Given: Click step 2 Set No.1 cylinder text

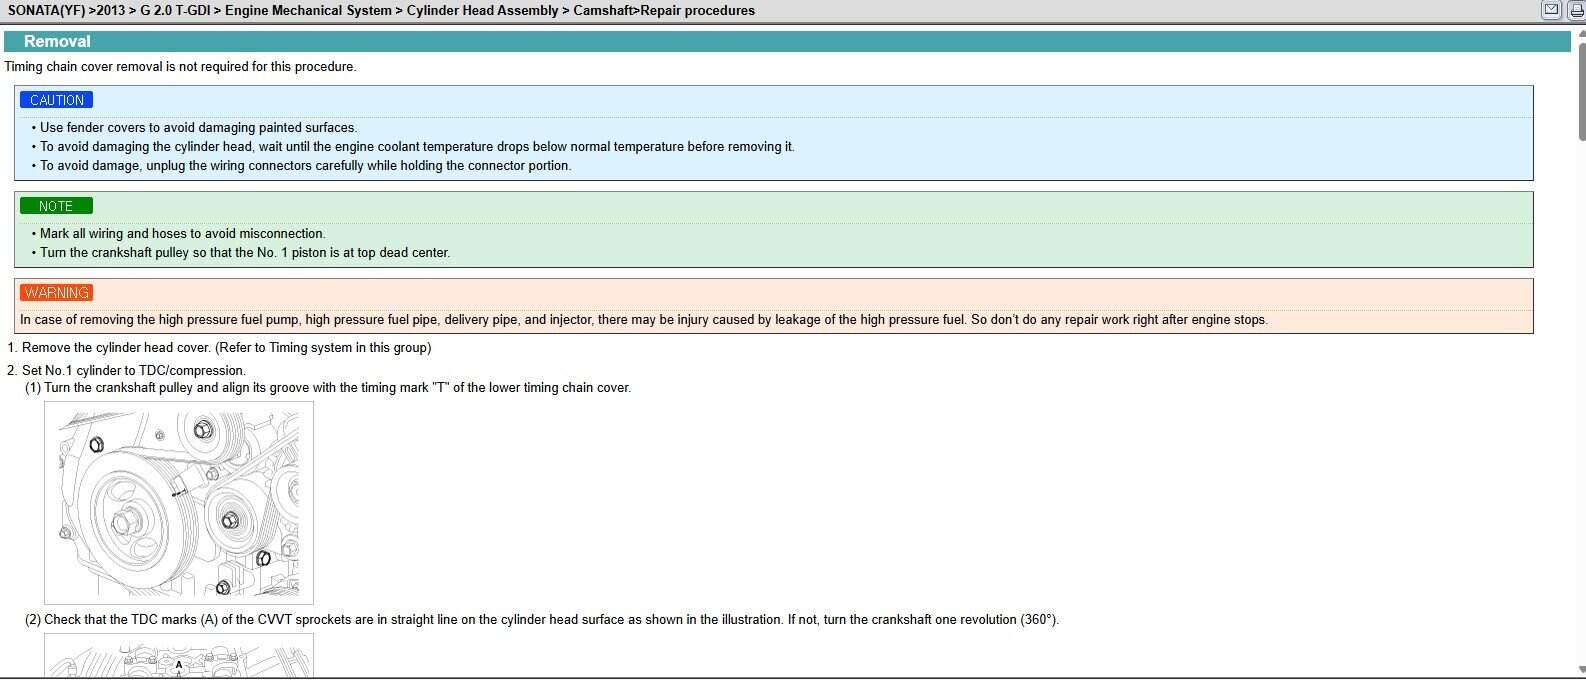Looking at the screenshot, I should 133,370.
